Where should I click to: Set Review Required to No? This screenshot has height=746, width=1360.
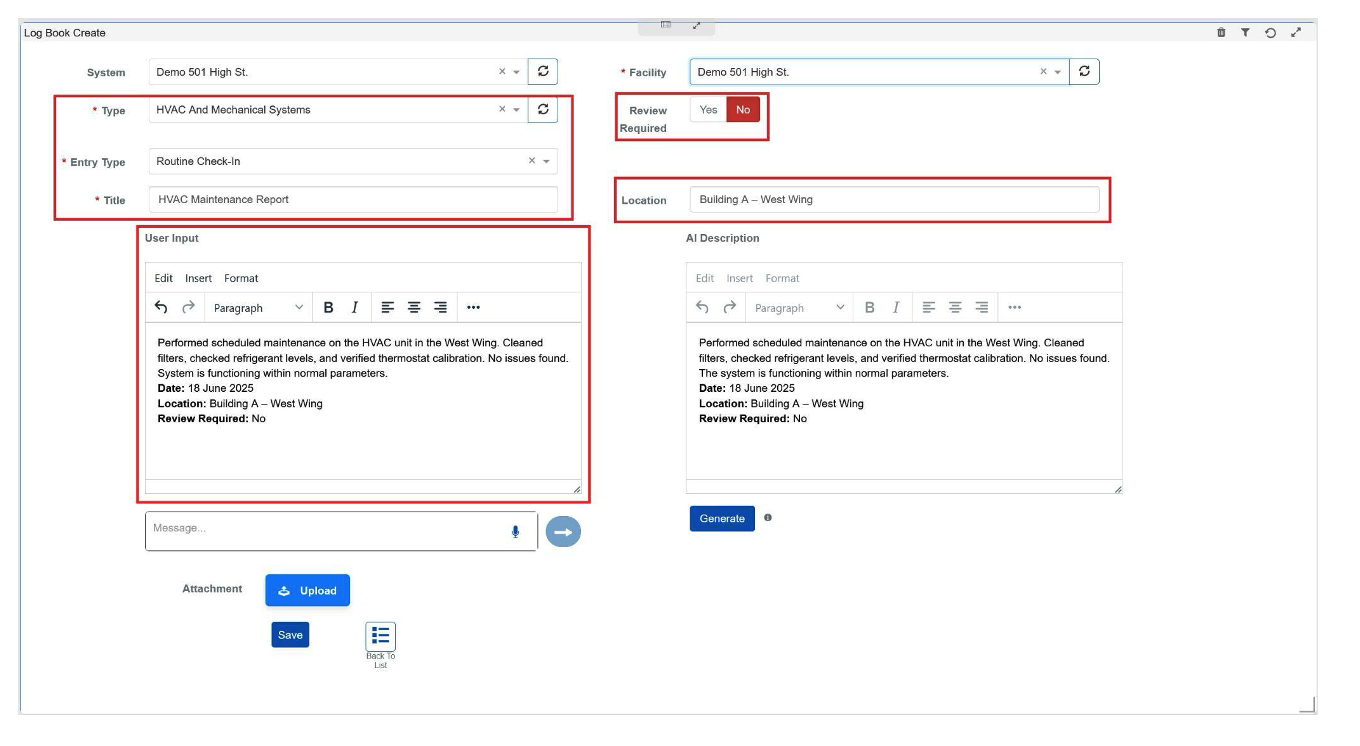(x=743, y=110)
